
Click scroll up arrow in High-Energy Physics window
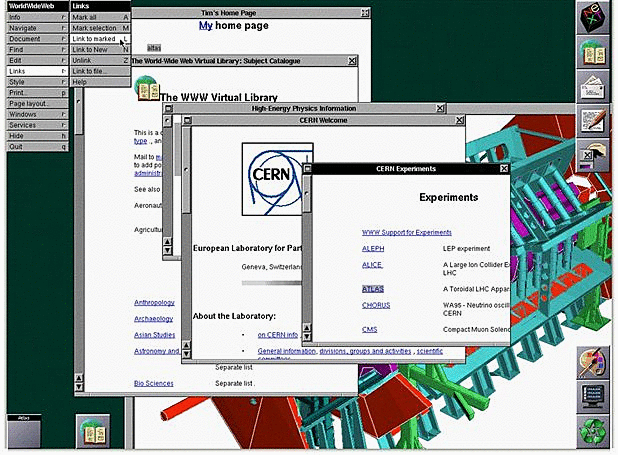pos(168,241)
